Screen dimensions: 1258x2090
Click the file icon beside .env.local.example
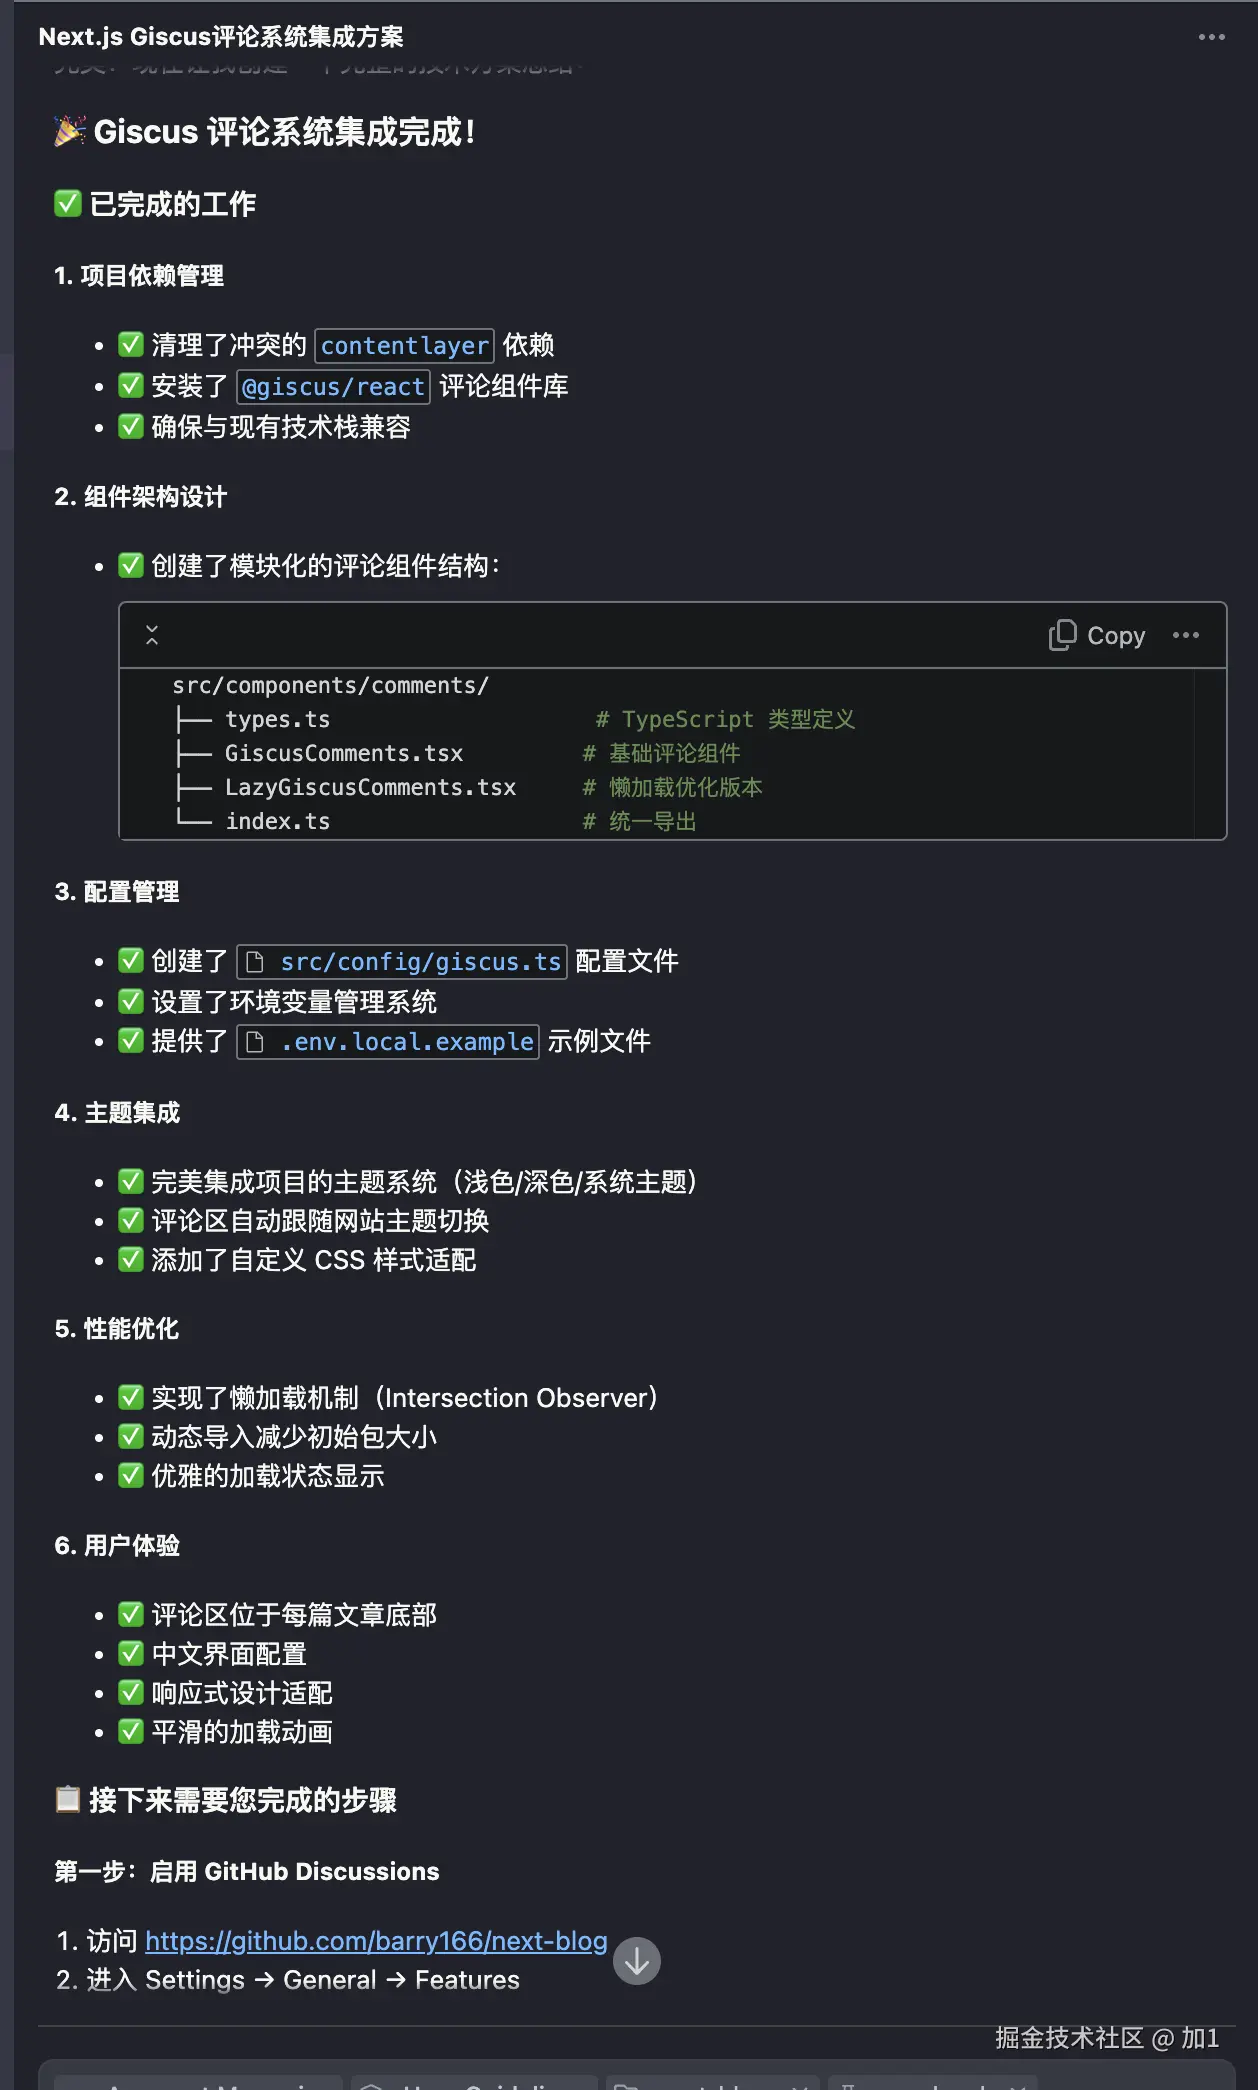pos(255,1042)
